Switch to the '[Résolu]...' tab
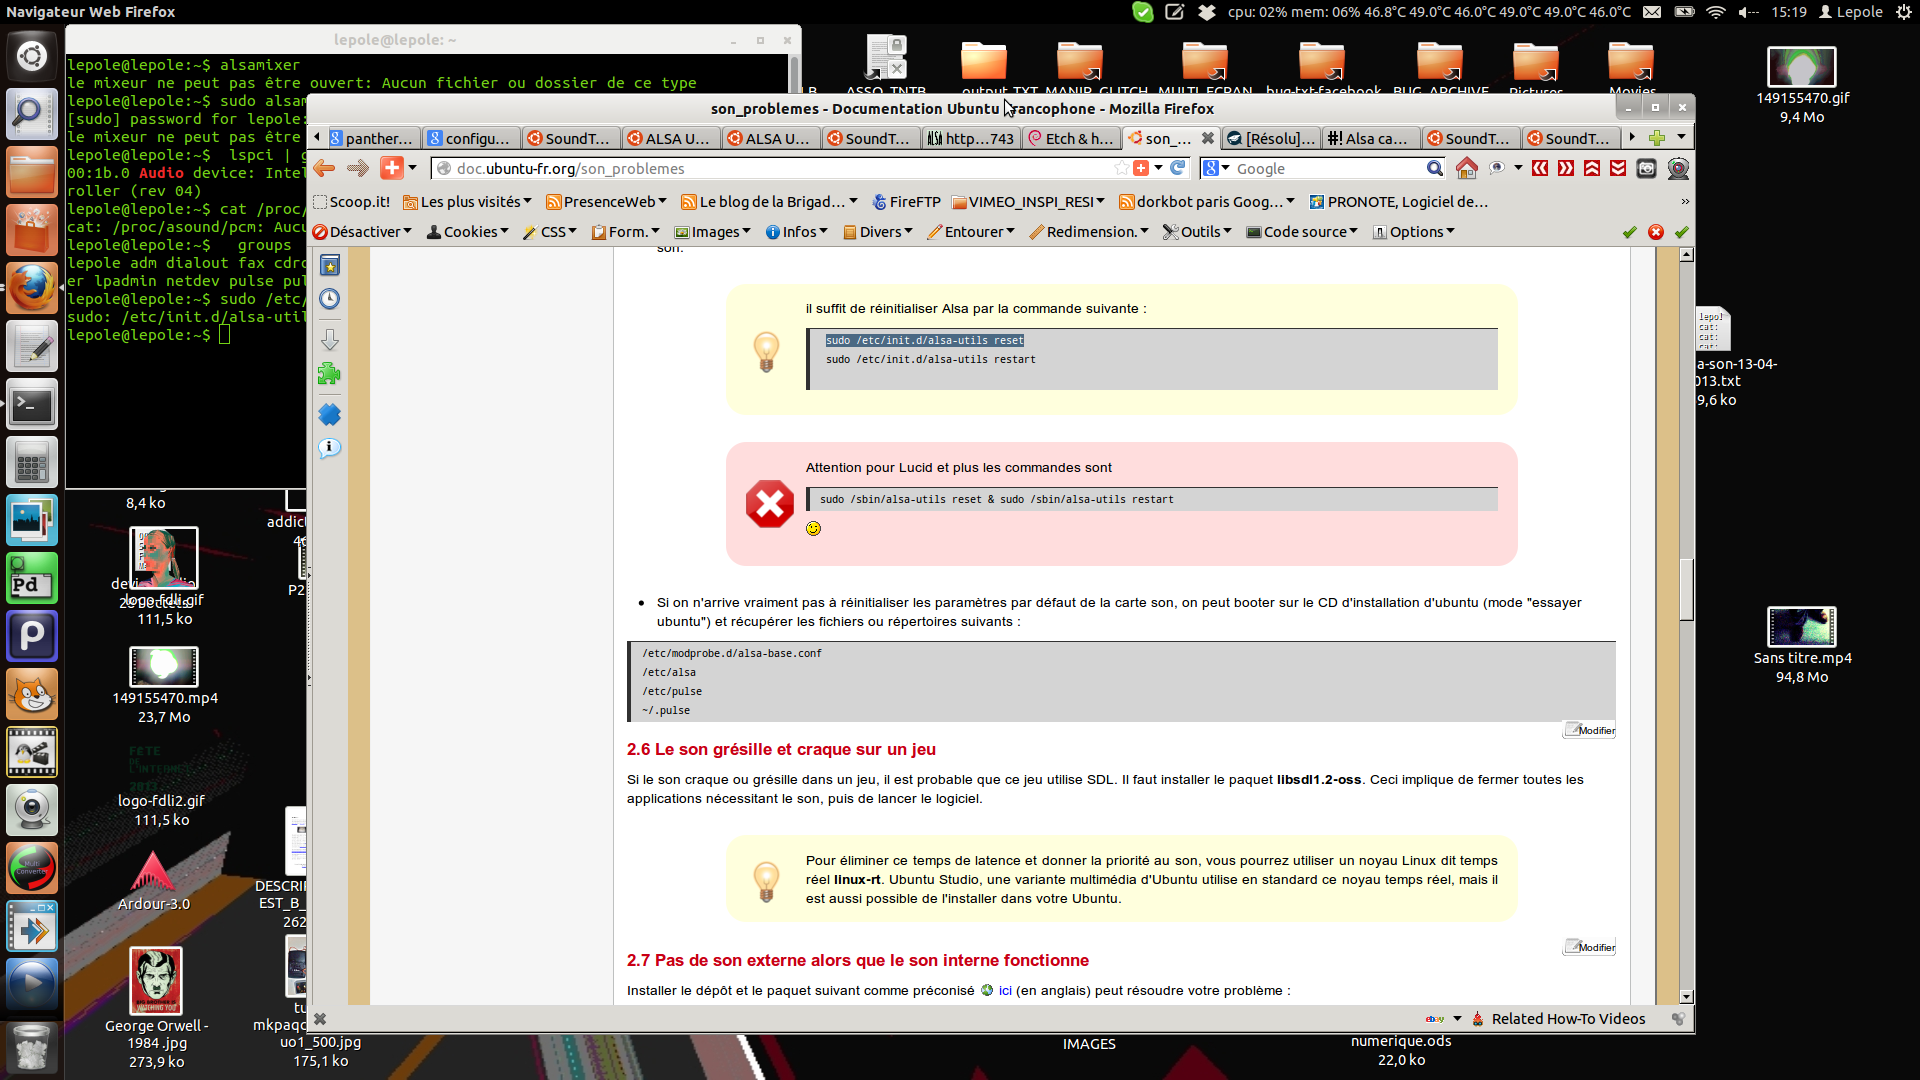The height and width of the screenshot is (1080, 1920). (x=1271, y=138)
